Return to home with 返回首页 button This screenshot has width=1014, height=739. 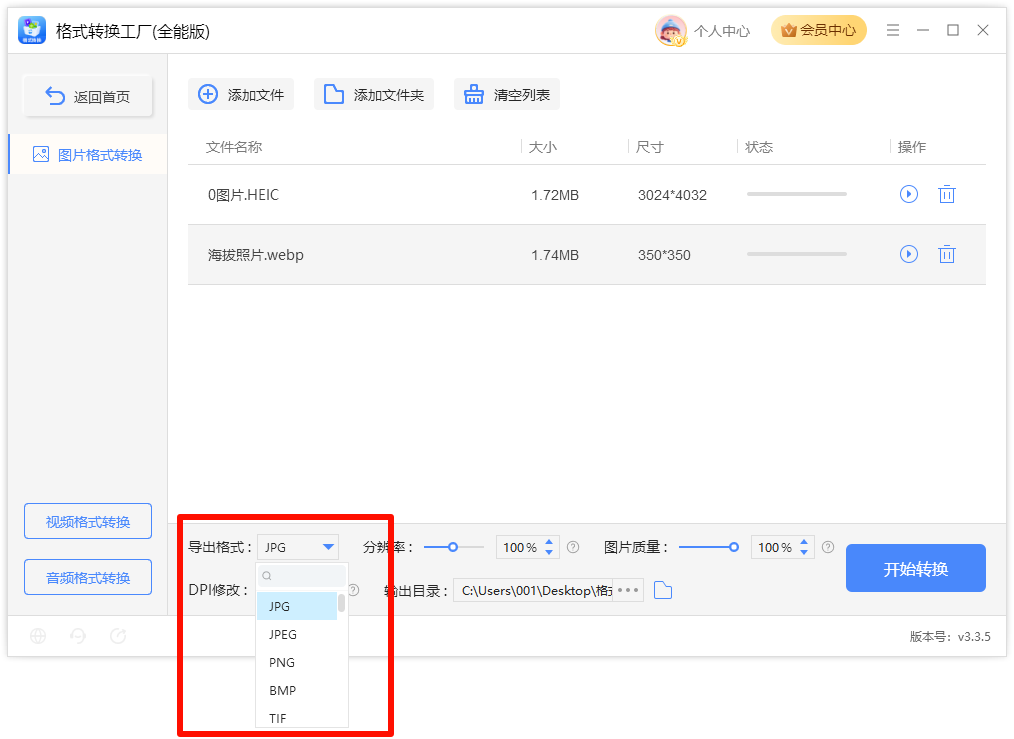(x=88, y=96)
